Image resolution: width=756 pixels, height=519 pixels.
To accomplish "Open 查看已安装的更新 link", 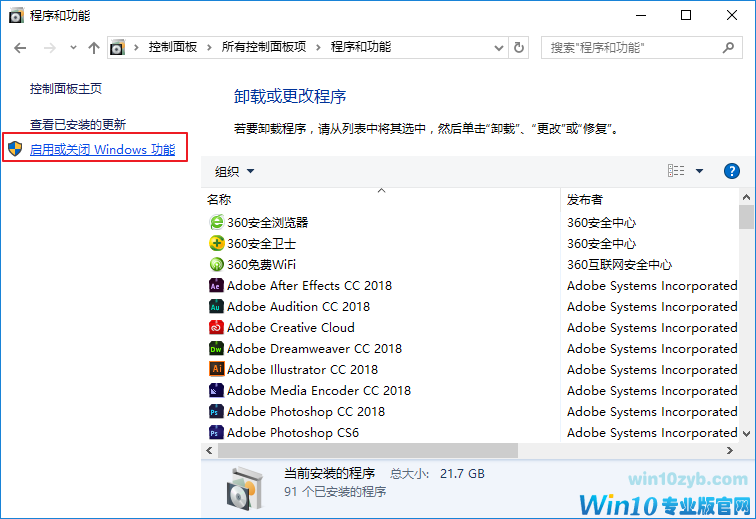I will coord(78,124).
